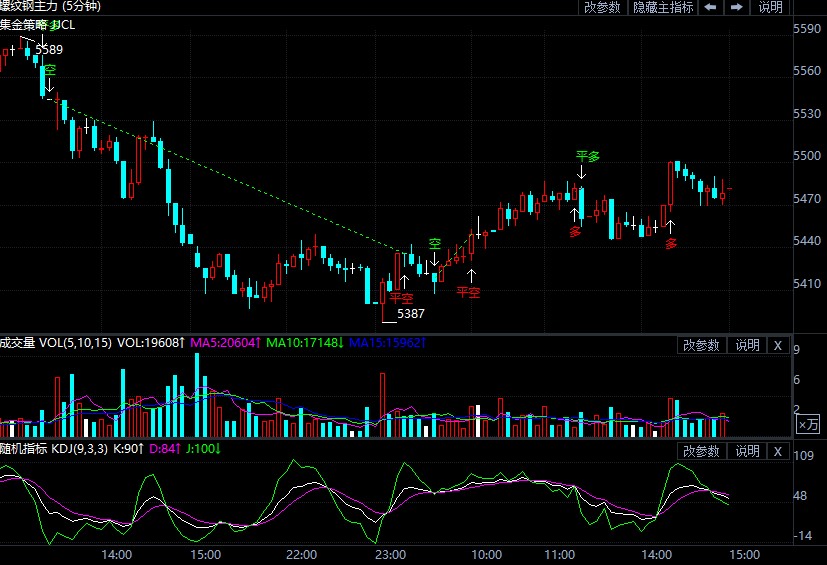Click the right arrow navigation icon

[736, 7]
